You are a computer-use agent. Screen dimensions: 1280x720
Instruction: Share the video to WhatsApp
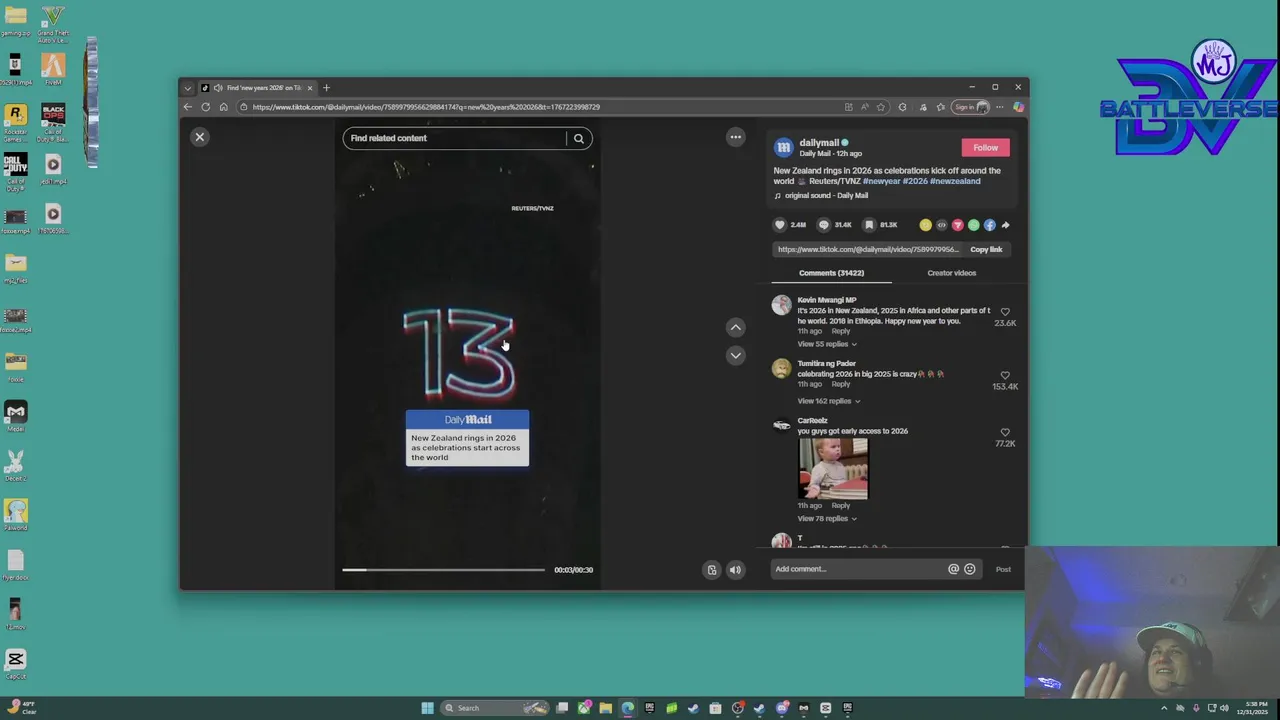click(x=973, y=225)
